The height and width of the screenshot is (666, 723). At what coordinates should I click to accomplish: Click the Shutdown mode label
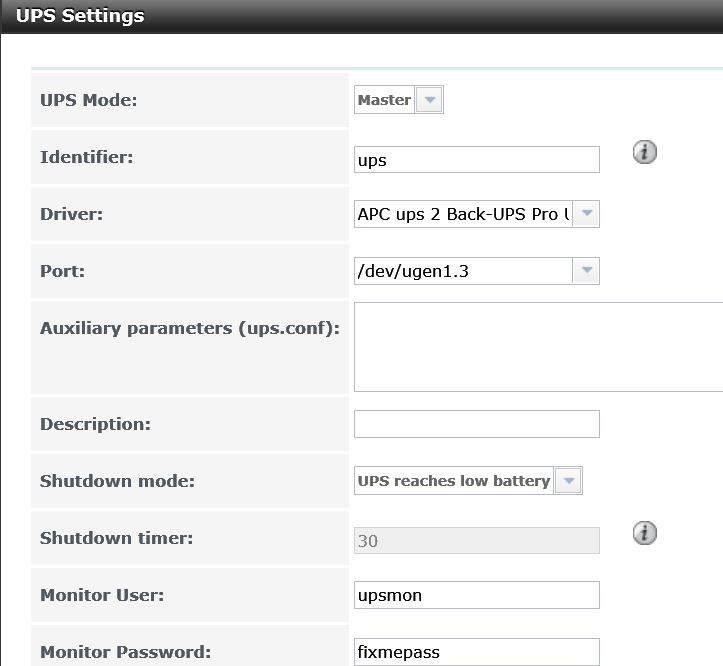(x=117, y=481)
